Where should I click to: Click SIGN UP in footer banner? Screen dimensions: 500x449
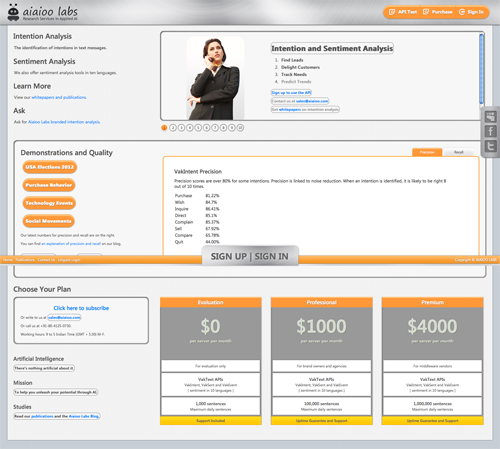click(229, 256)
